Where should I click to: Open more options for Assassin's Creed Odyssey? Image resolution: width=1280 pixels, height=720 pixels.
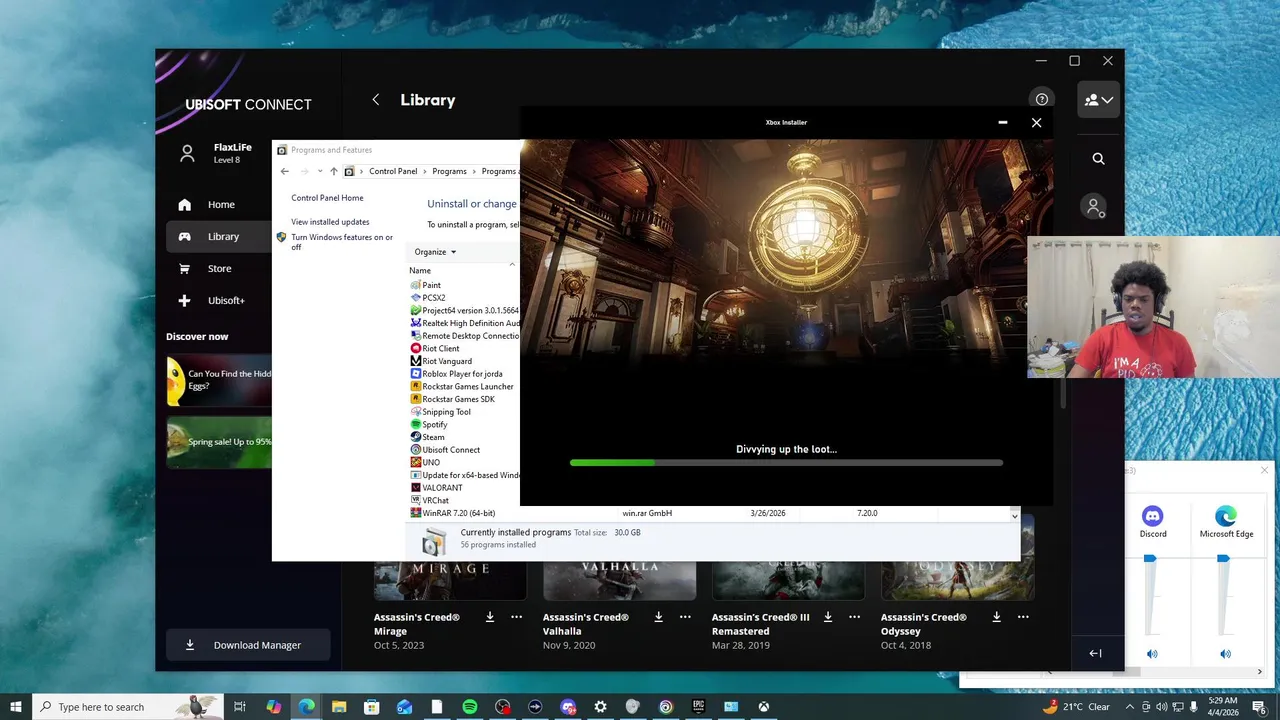[x=1023, y=617]
